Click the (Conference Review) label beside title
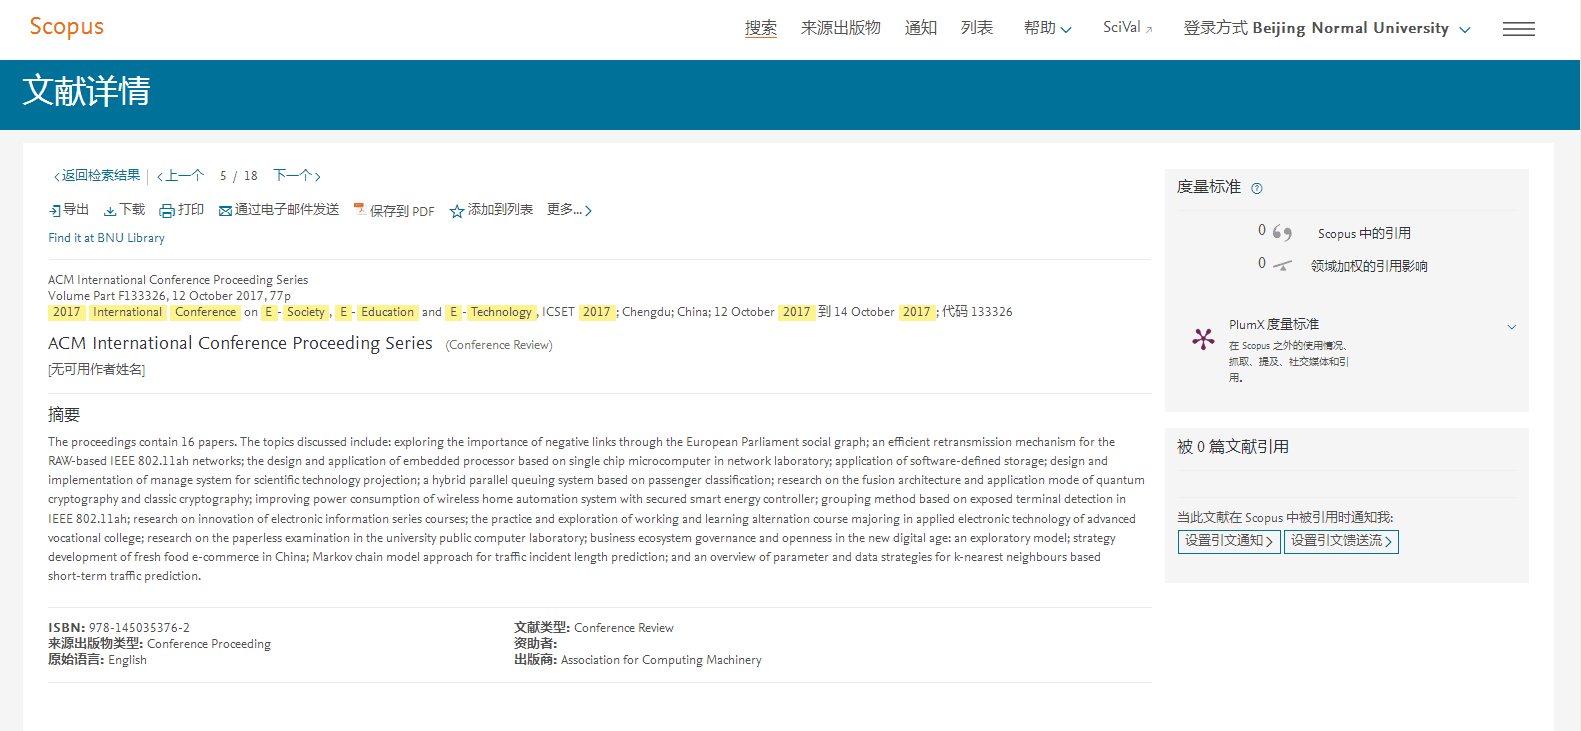Image resolution: width=1581 pixels, height=731 pixels. point(499,345)
